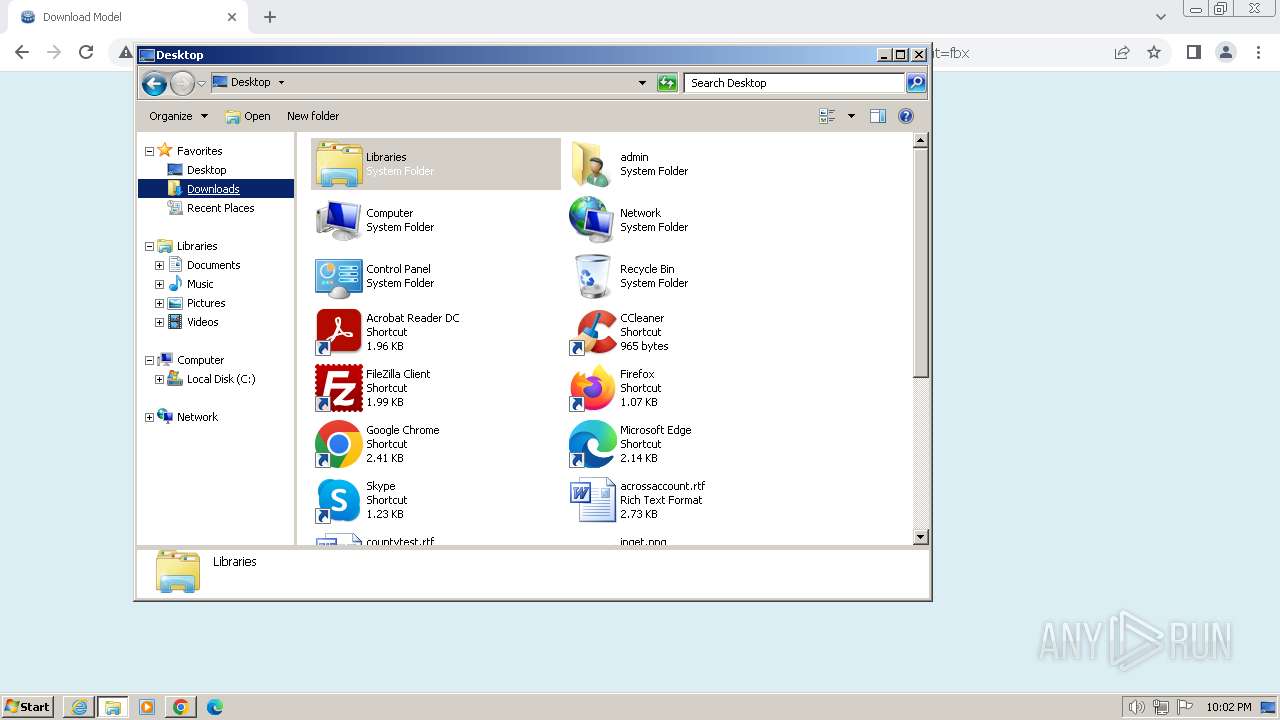Close the Download Model tab
The image size is (1280, 720).
(232, 17)
